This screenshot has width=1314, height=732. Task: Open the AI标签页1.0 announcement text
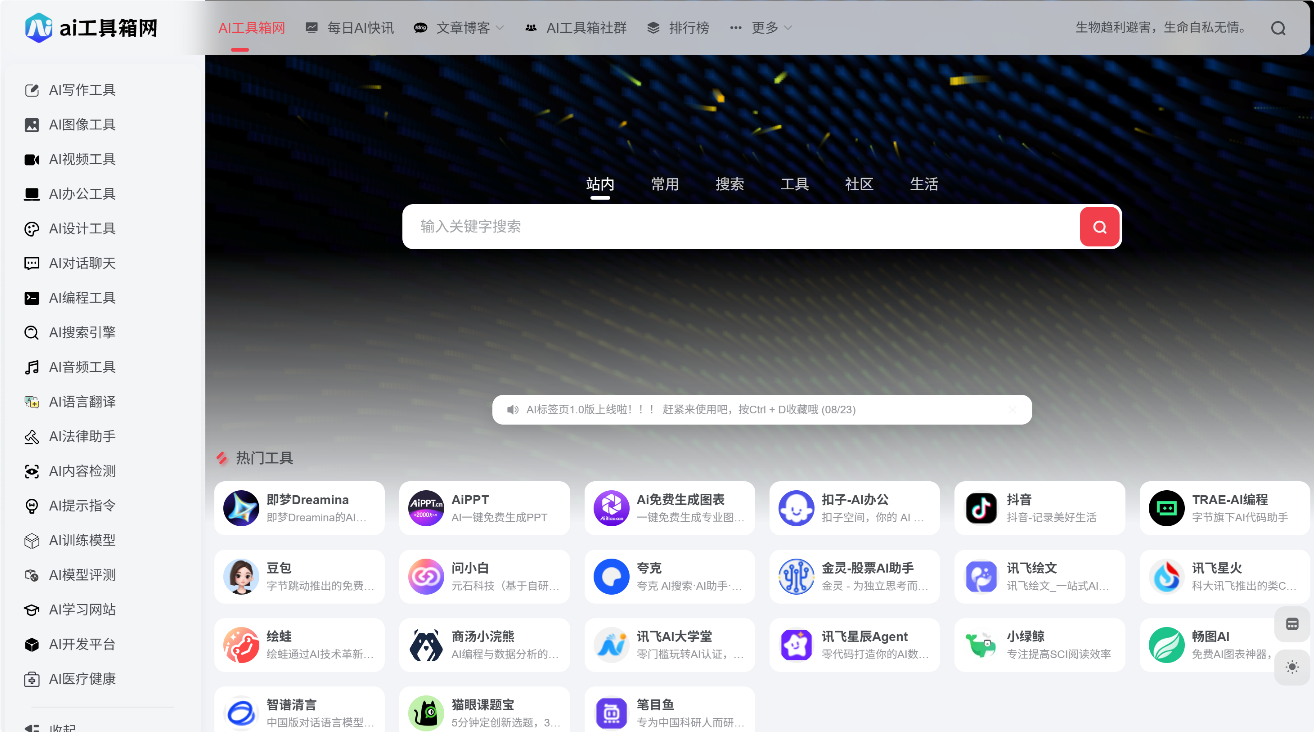click(691, 409)
